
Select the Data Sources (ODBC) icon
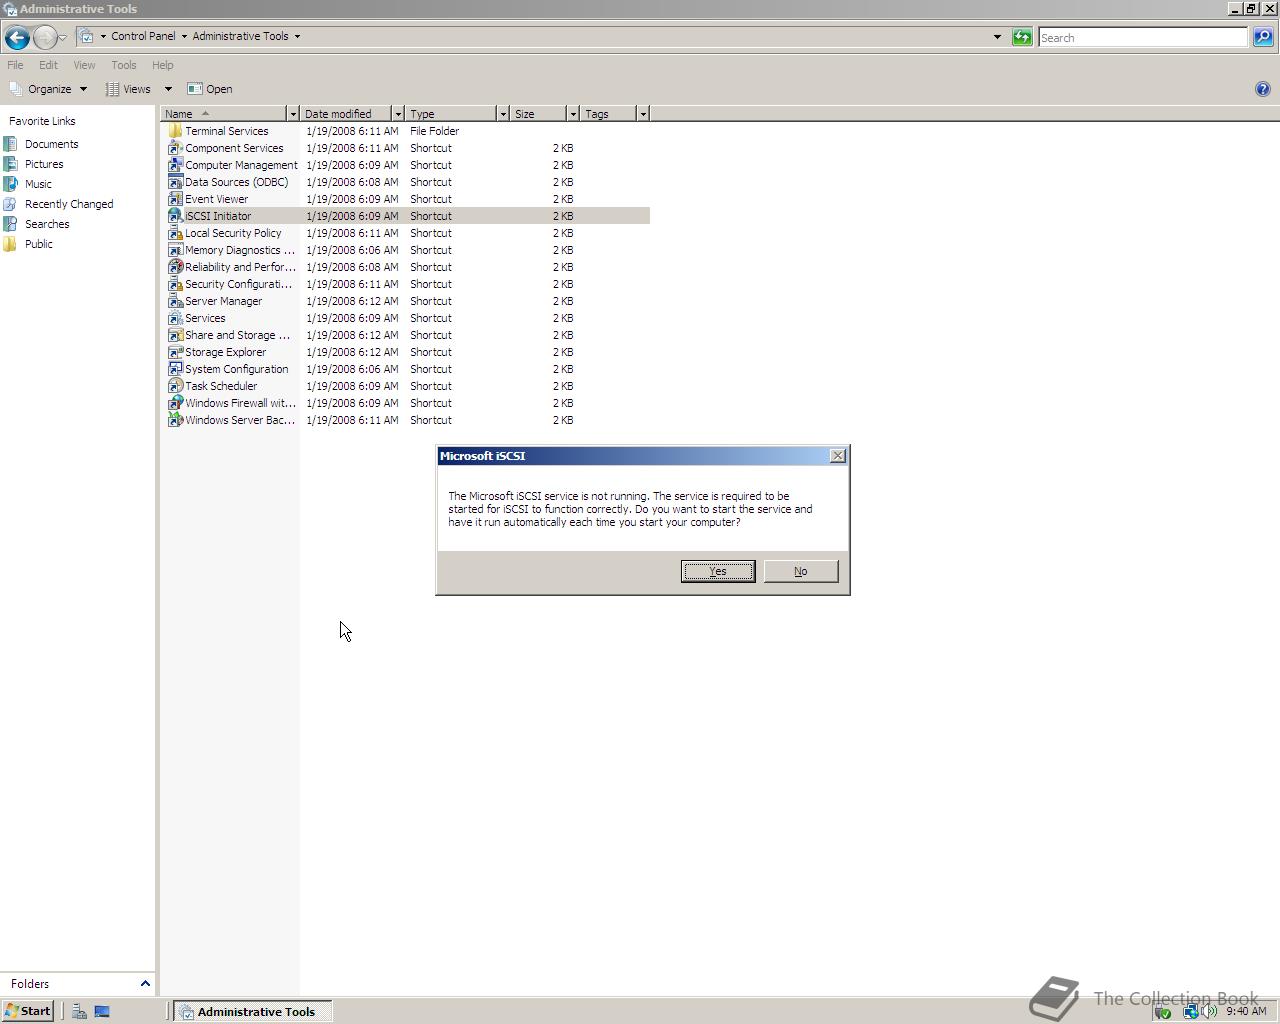click(175, 182)
